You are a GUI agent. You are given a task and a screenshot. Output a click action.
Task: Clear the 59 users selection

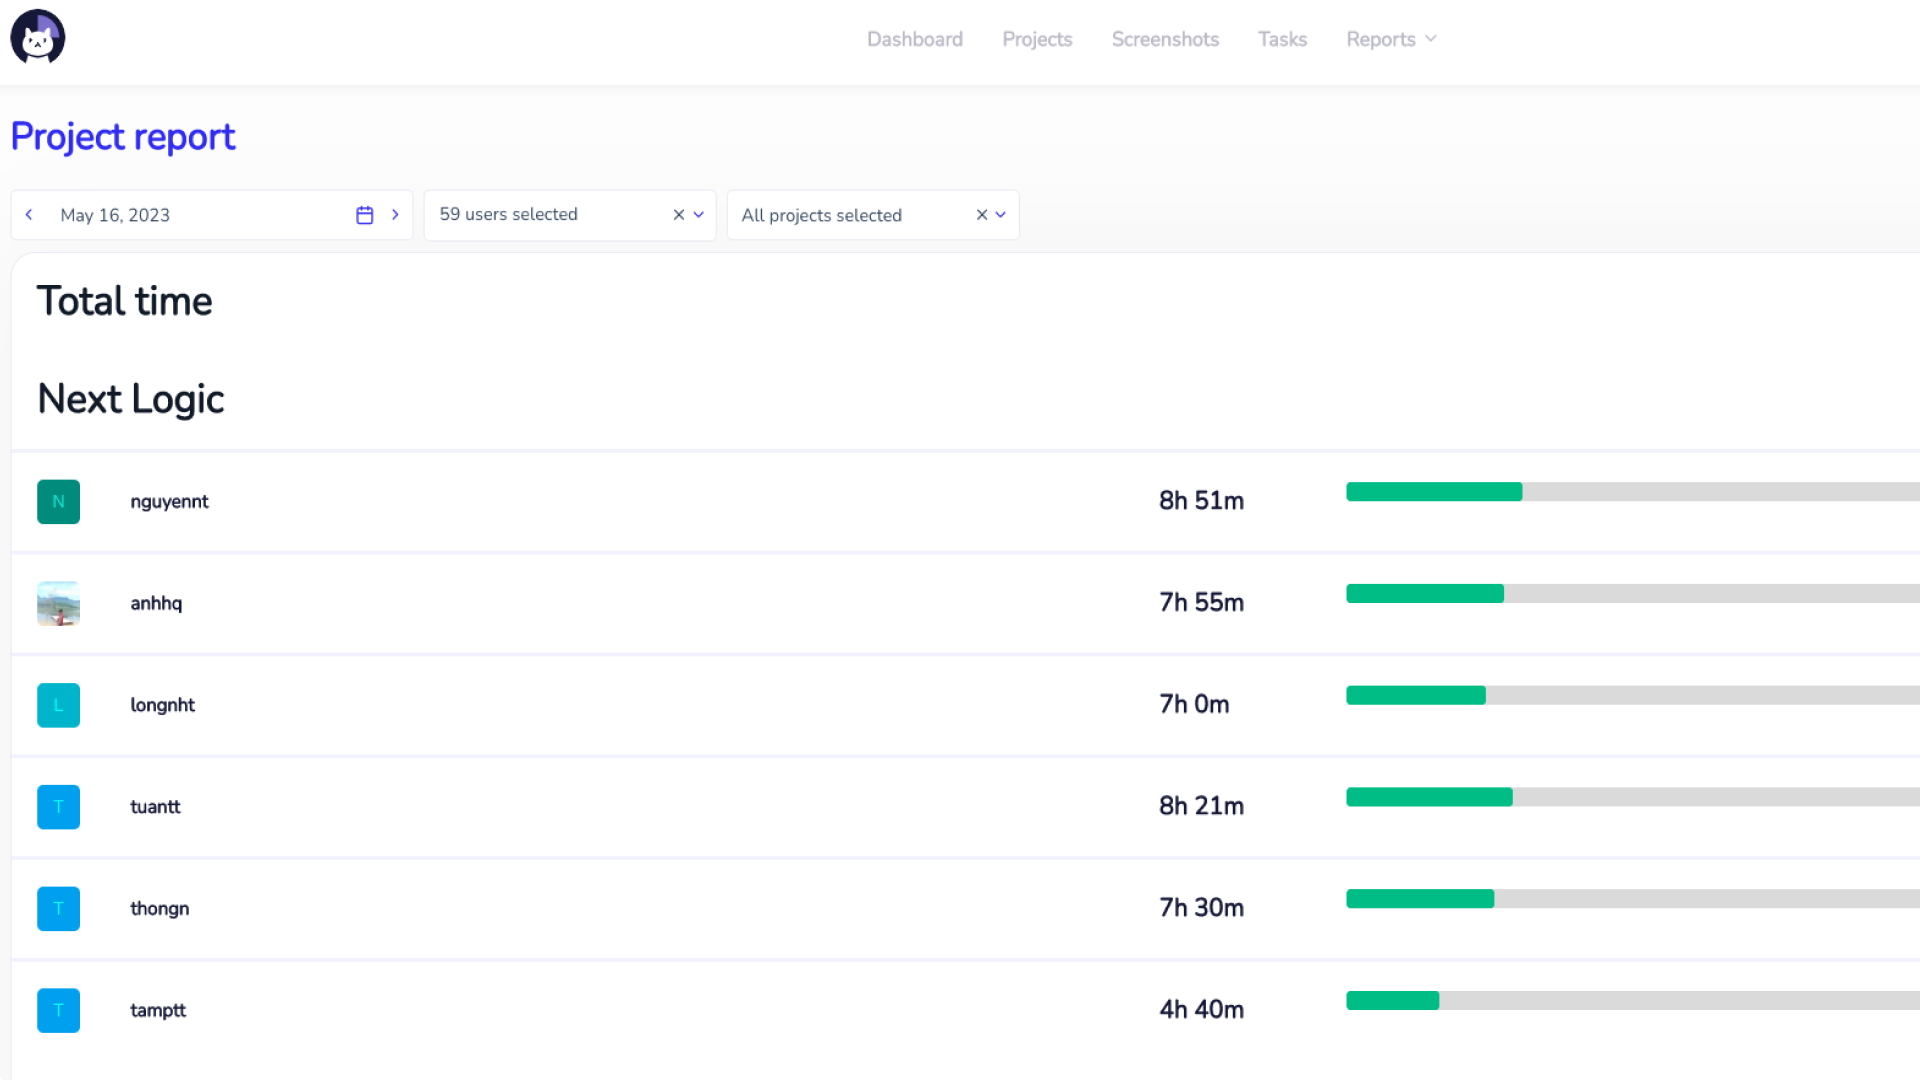click(x=679, y=215)
